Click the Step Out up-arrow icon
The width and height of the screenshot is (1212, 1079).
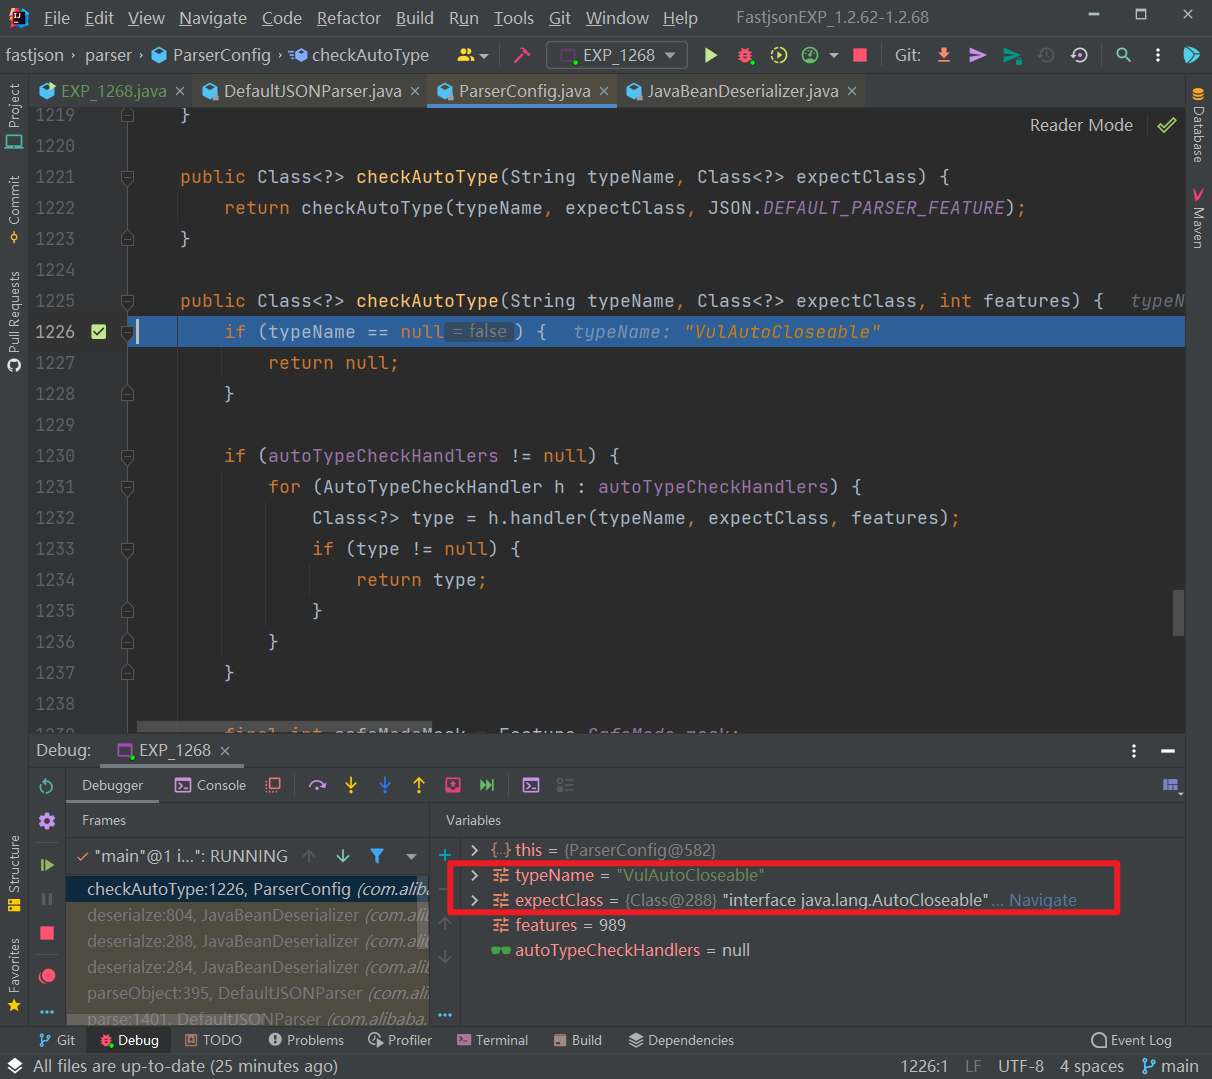pyautogui.click(x=418, y=785)
